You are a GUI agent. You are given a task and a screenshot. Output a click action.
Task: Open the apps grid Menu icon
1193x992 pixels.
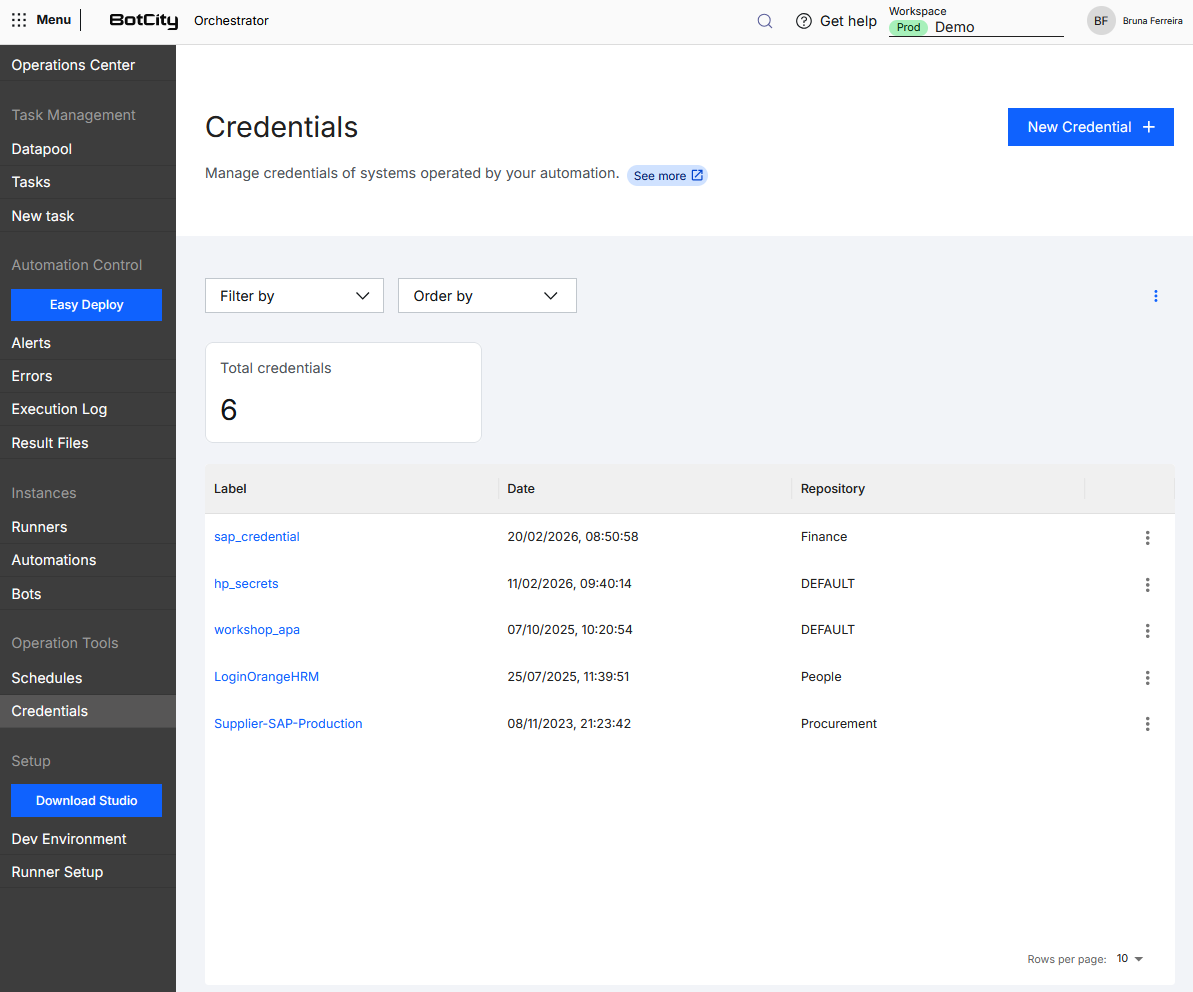click(x=19, y=21)
